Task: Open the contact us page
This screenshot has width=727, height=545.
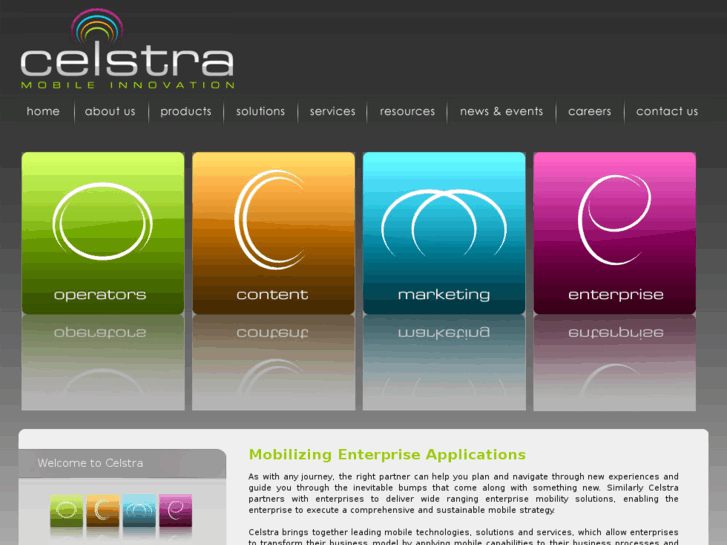Action: [x=667, y=111]
